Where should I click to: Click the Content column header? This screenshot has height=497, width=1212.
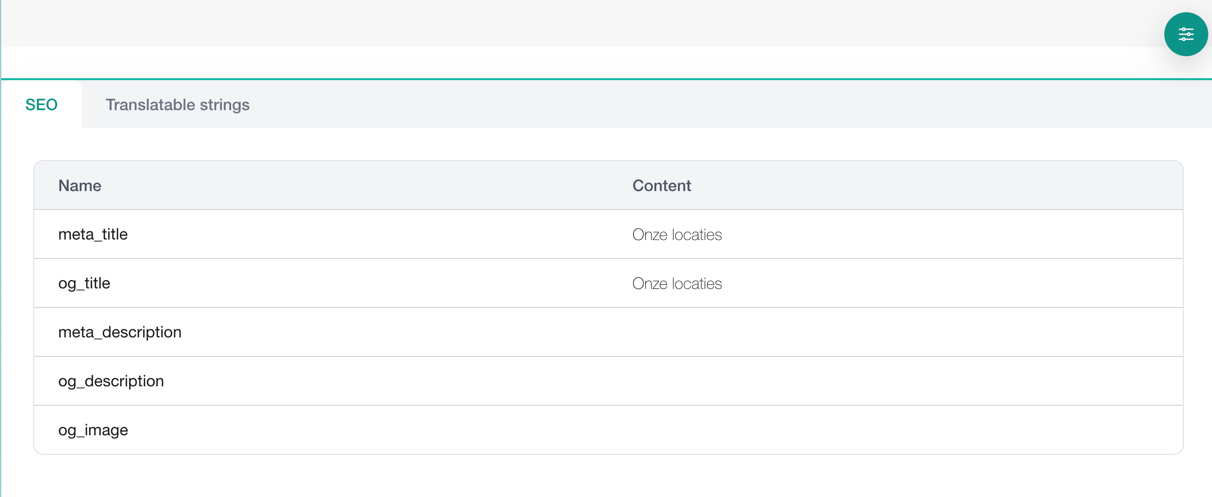click(x=662, y=185)
